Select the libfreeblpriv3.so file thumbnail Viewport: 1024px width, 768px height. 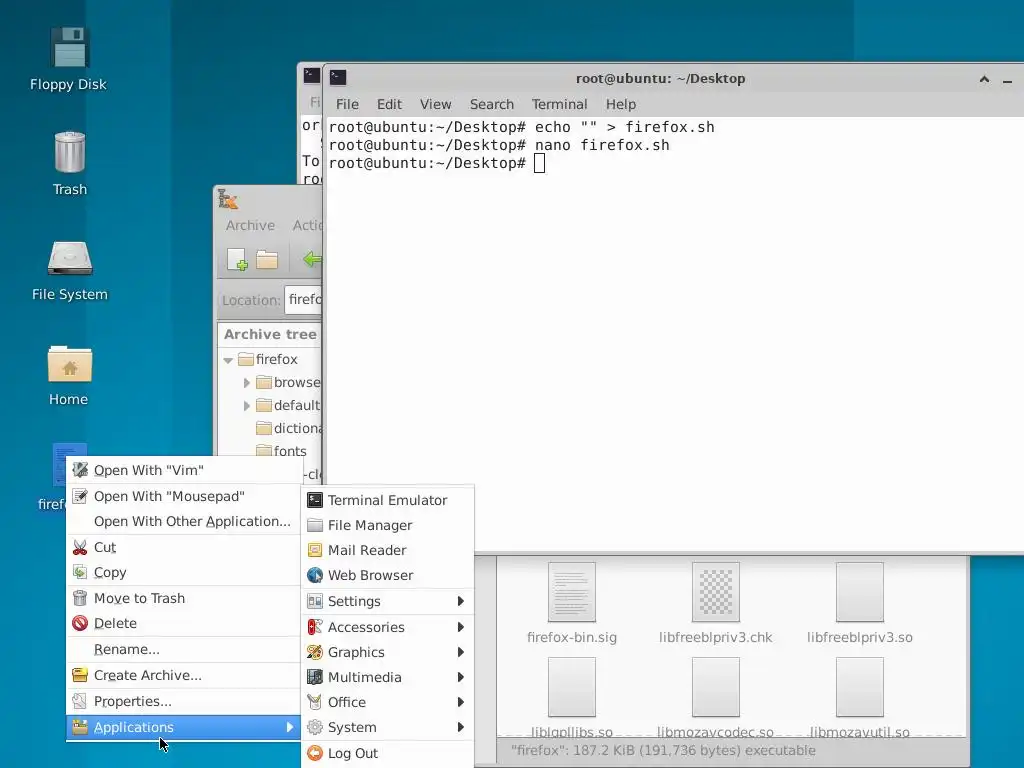click(x=859, y=592)
